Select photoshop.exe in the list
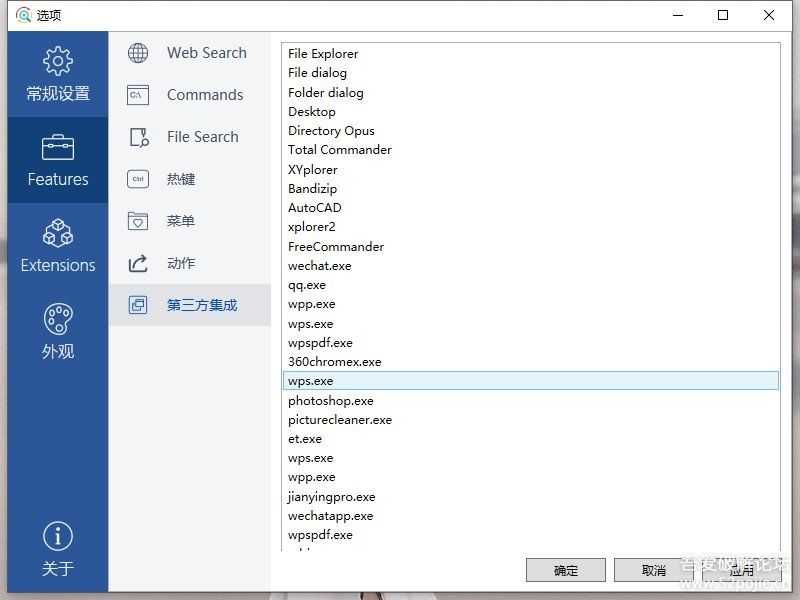Image resolution: width=800 pixels, height=600 pixels. click(331, 400)
